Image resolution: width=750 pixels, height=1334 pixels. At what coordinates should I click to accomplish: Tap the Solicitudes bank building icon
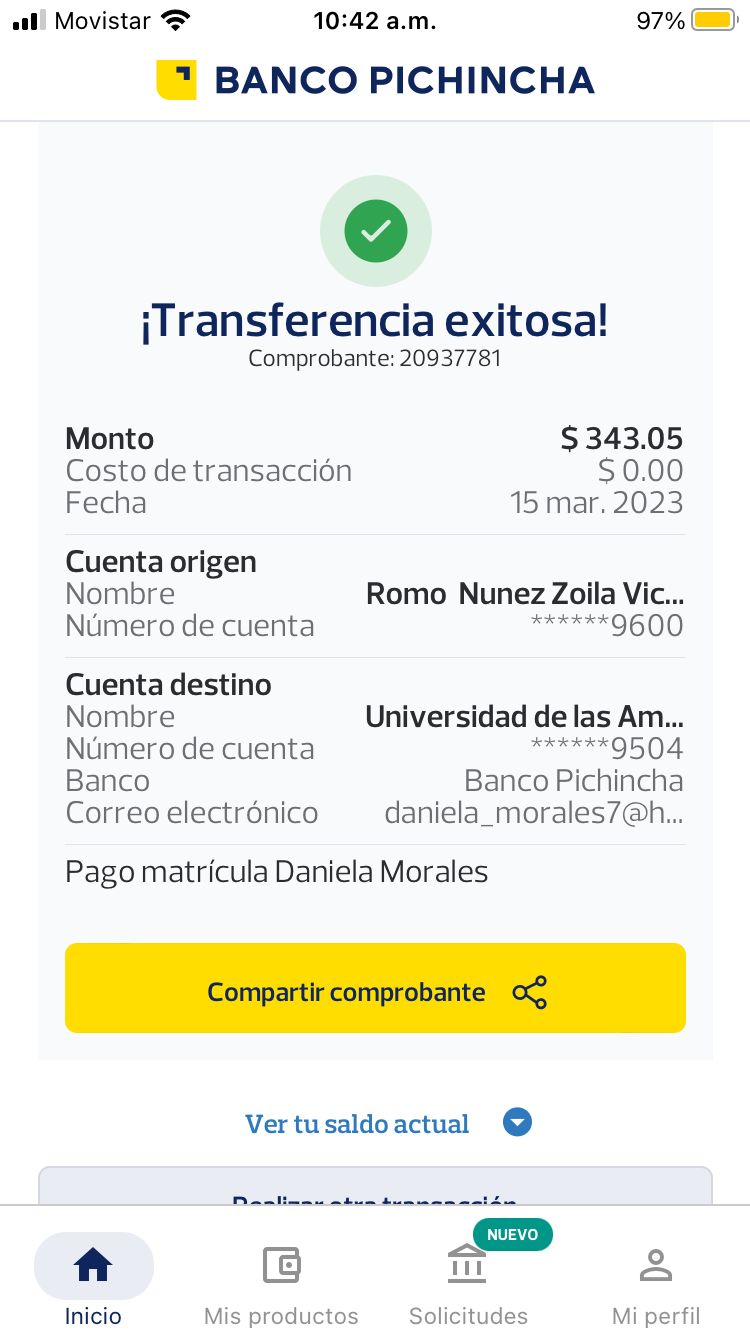point(467,1266)
